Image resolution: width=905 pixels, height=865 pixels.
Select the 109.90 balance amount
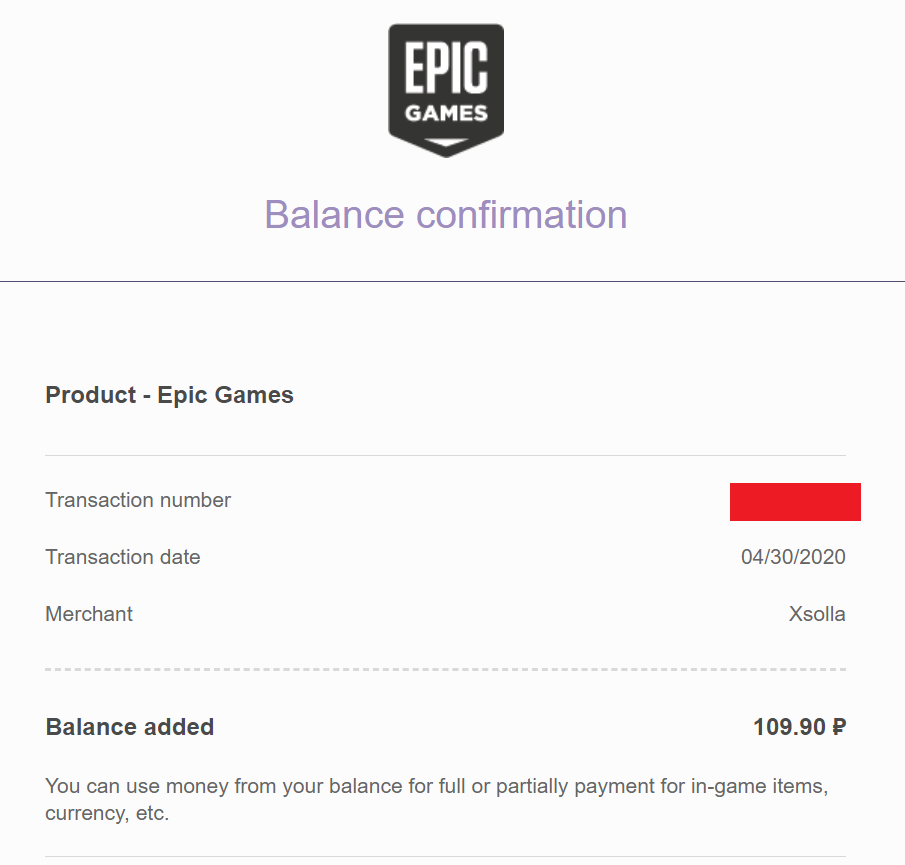pos(787,727)
